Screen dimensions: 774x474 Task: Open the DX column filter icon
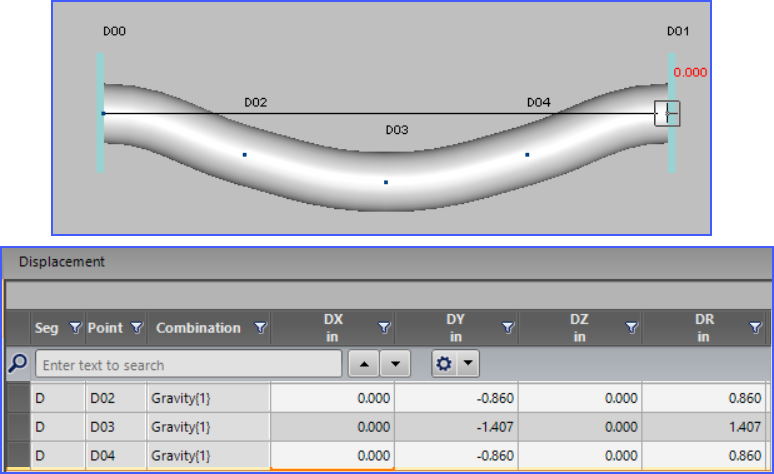[x=384, y=327]
